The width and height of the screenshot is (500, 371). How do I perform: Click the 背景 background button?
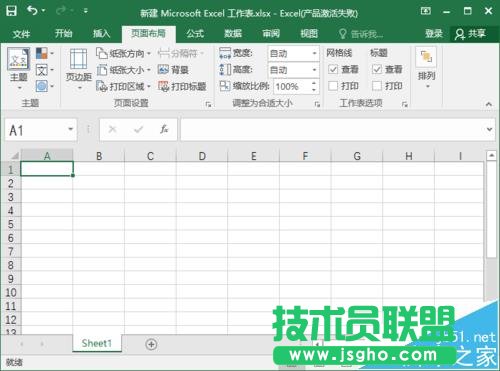click(173, 70)
